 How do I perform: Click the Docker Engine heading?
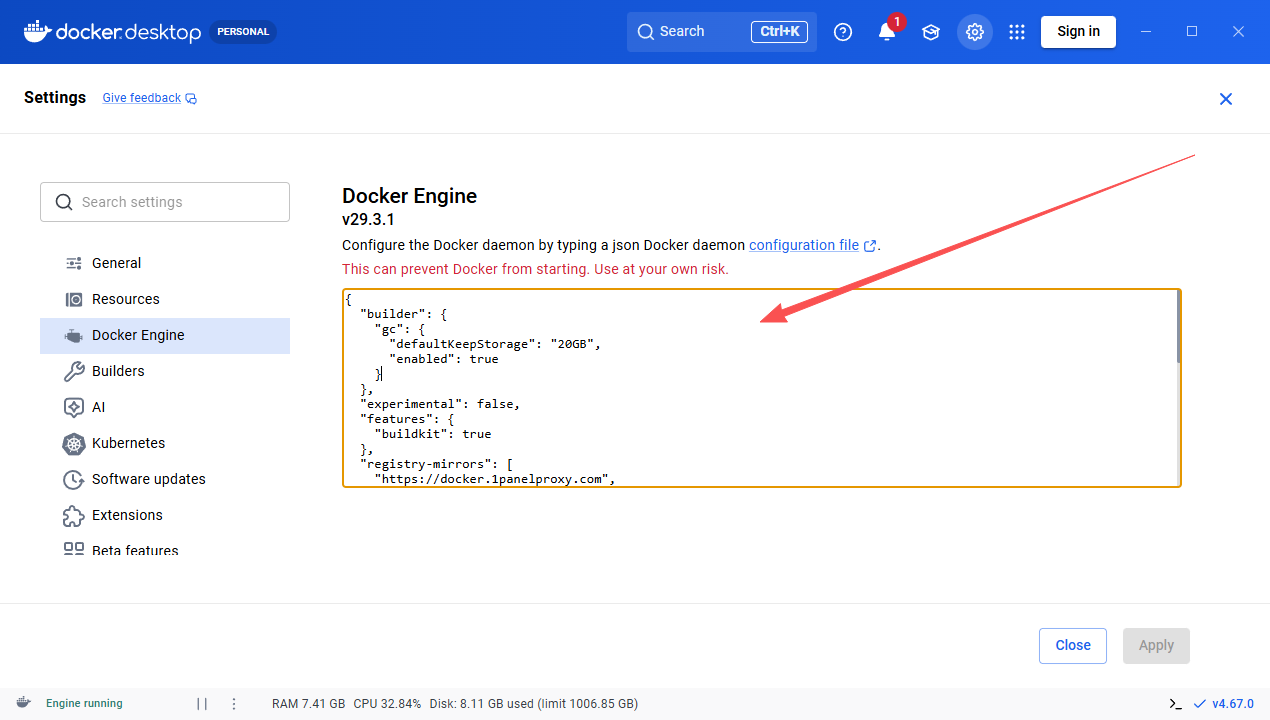(409, 196)
